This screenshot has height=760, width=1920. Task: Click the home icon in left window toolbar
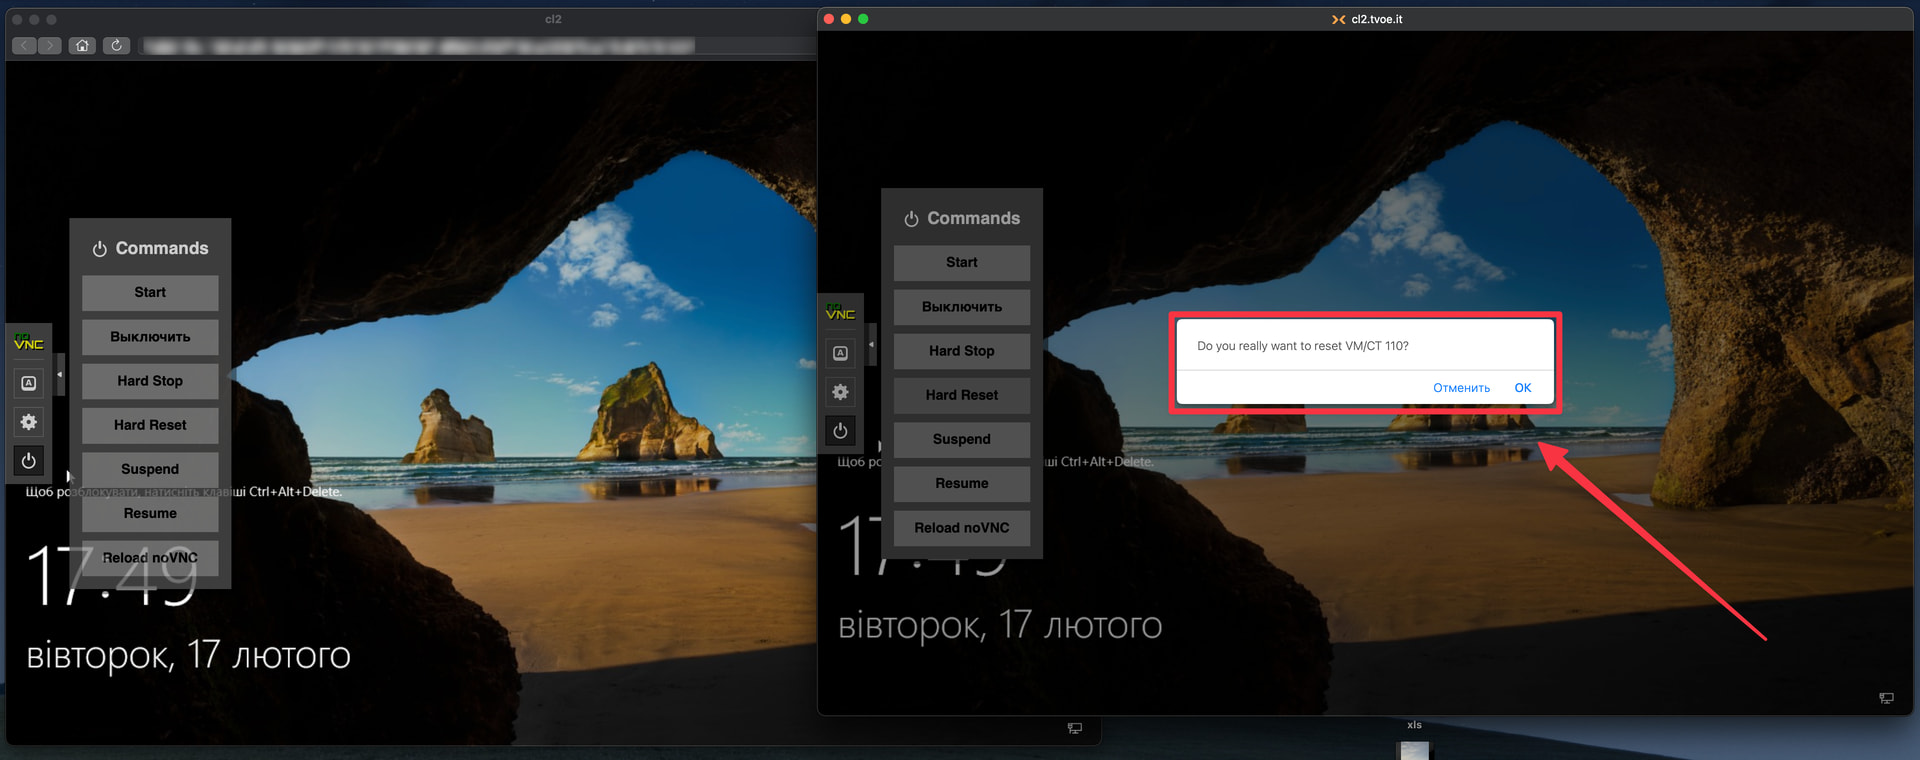click(82, 45)
